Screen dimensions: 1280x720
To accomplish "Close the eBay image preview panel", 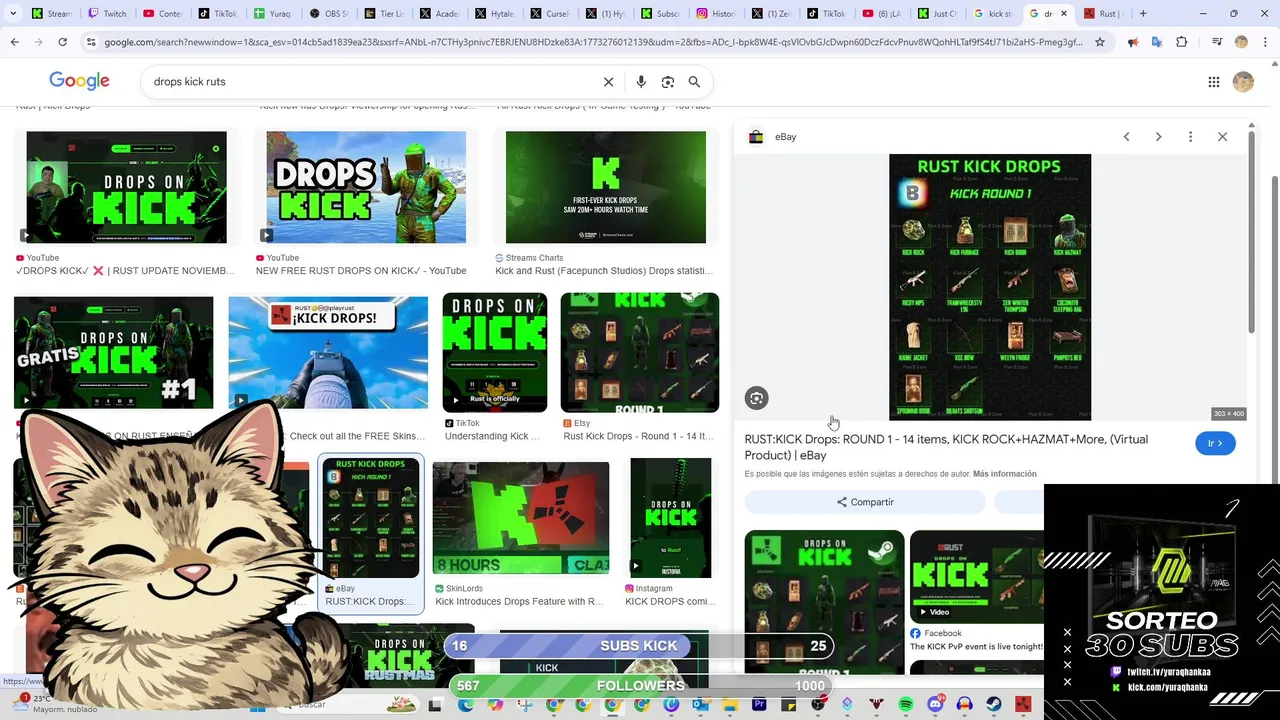I will [x=1222, y=137].
